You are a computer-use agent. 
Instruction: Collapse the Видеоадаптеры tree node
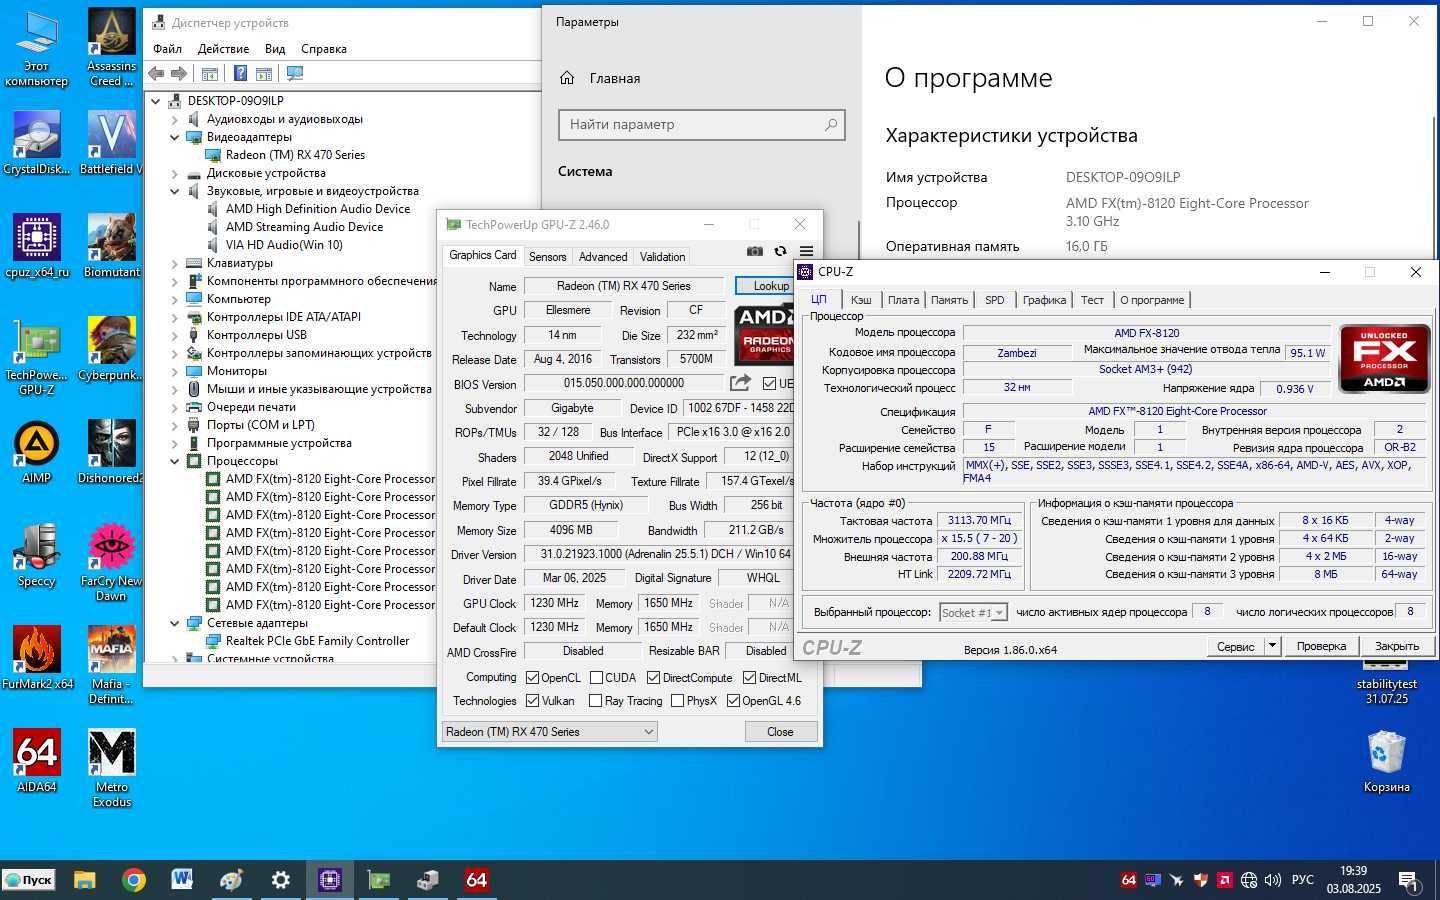(x=175, y=137)
